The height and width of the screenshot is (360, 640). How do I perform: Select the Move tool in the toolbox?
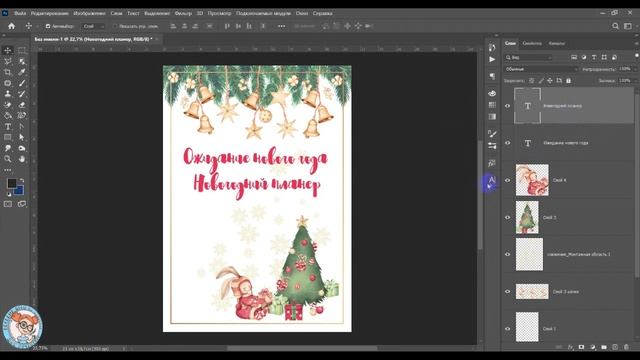[8, 50]
